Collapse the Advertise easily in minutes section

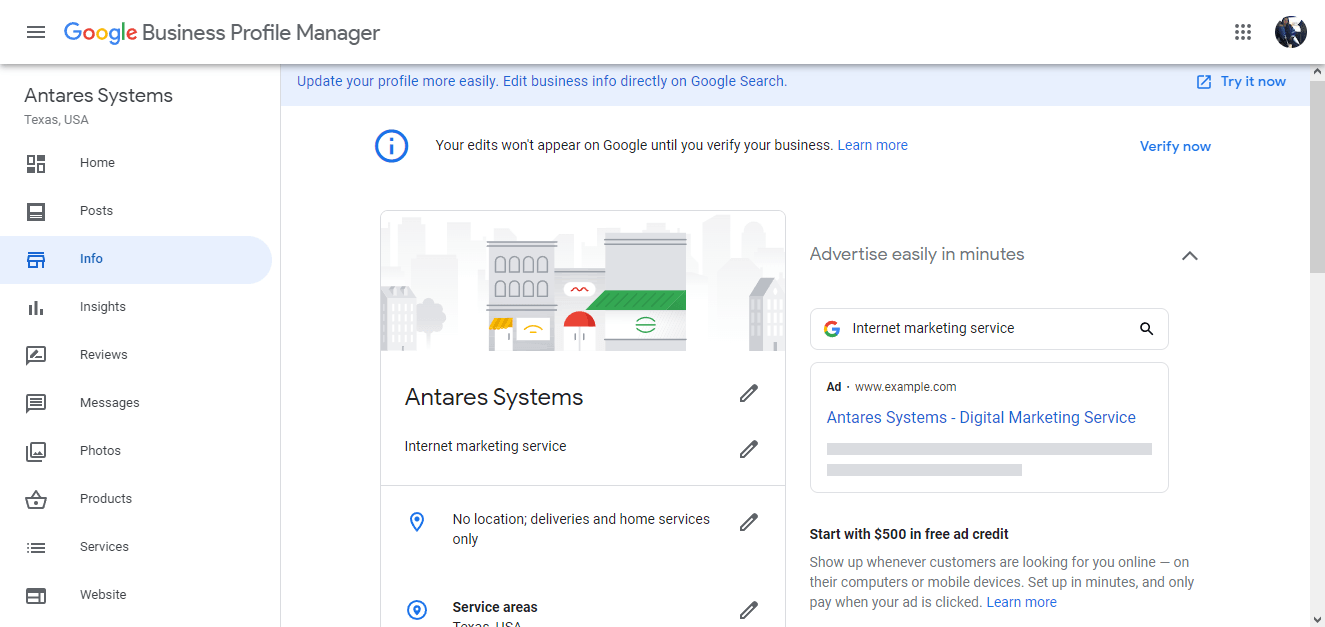[x=1190, y=255]
